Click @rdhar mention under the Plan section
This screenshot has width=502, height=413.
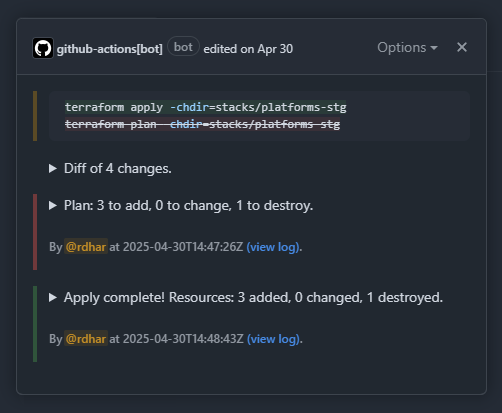(x=86, y=247)
